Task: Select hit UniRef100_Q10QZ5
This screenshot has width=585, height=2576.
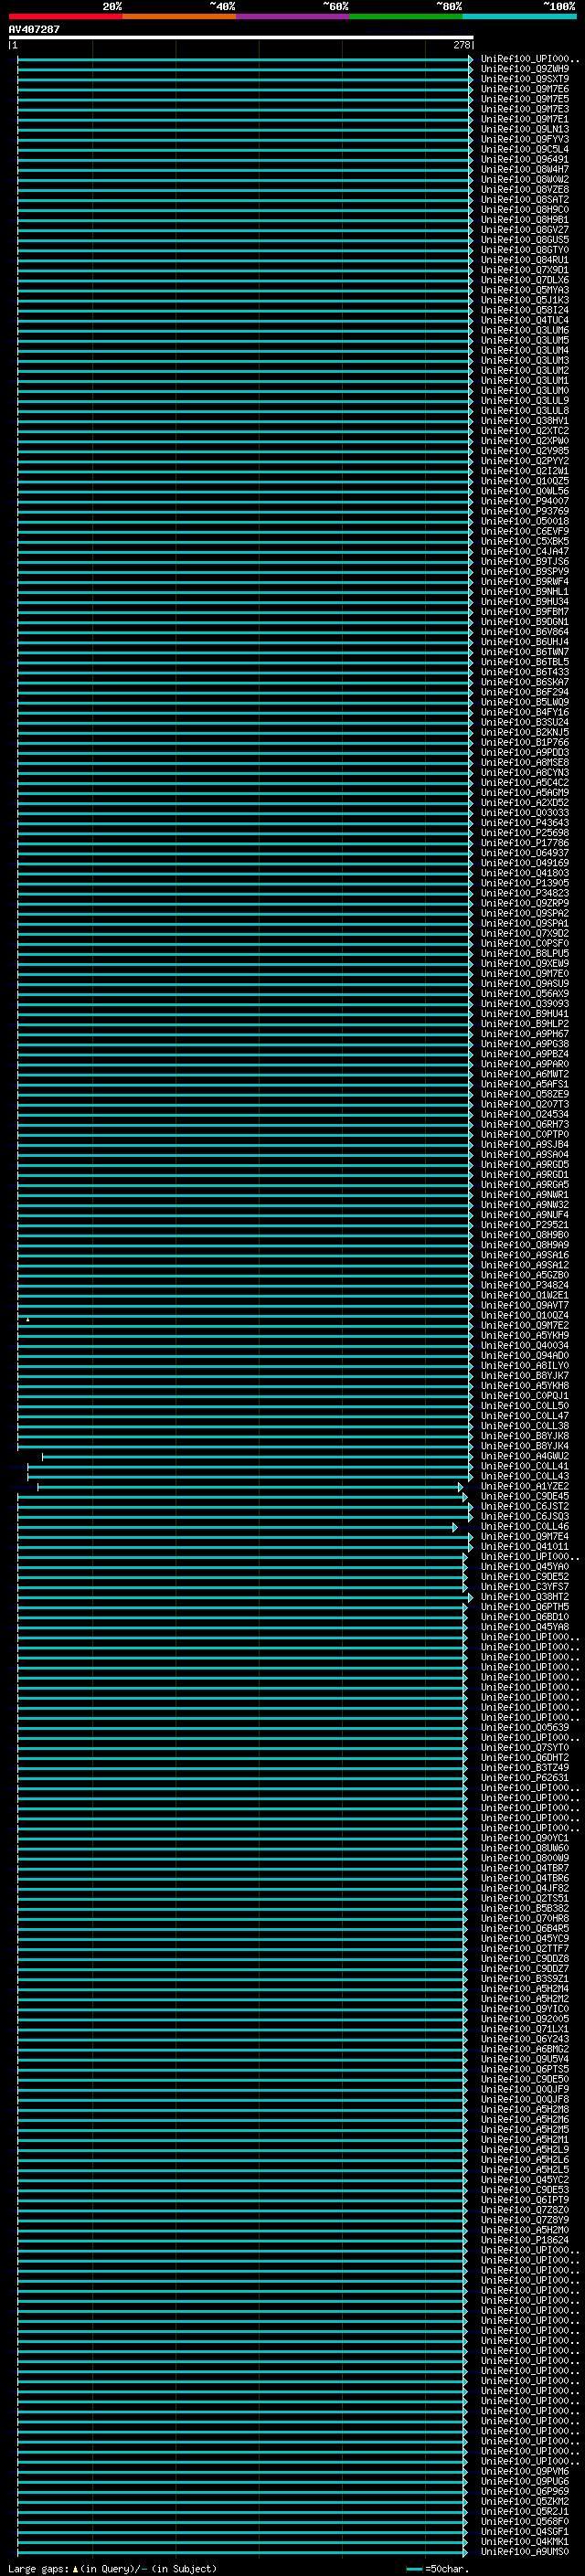Action: pyautogui.click(x=525, y=481)
